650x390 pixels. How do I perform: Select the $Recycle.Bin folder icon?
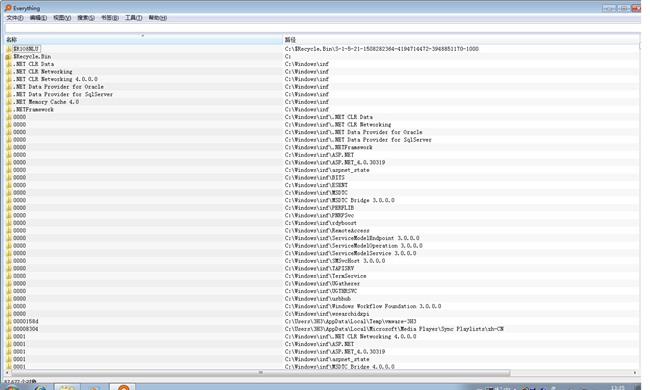9,56
